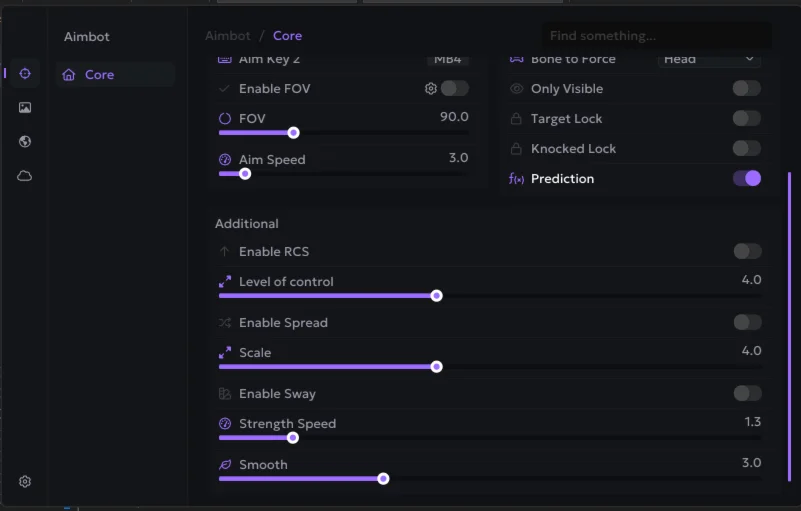Open the globe icon sidebar section

point(25,142)
